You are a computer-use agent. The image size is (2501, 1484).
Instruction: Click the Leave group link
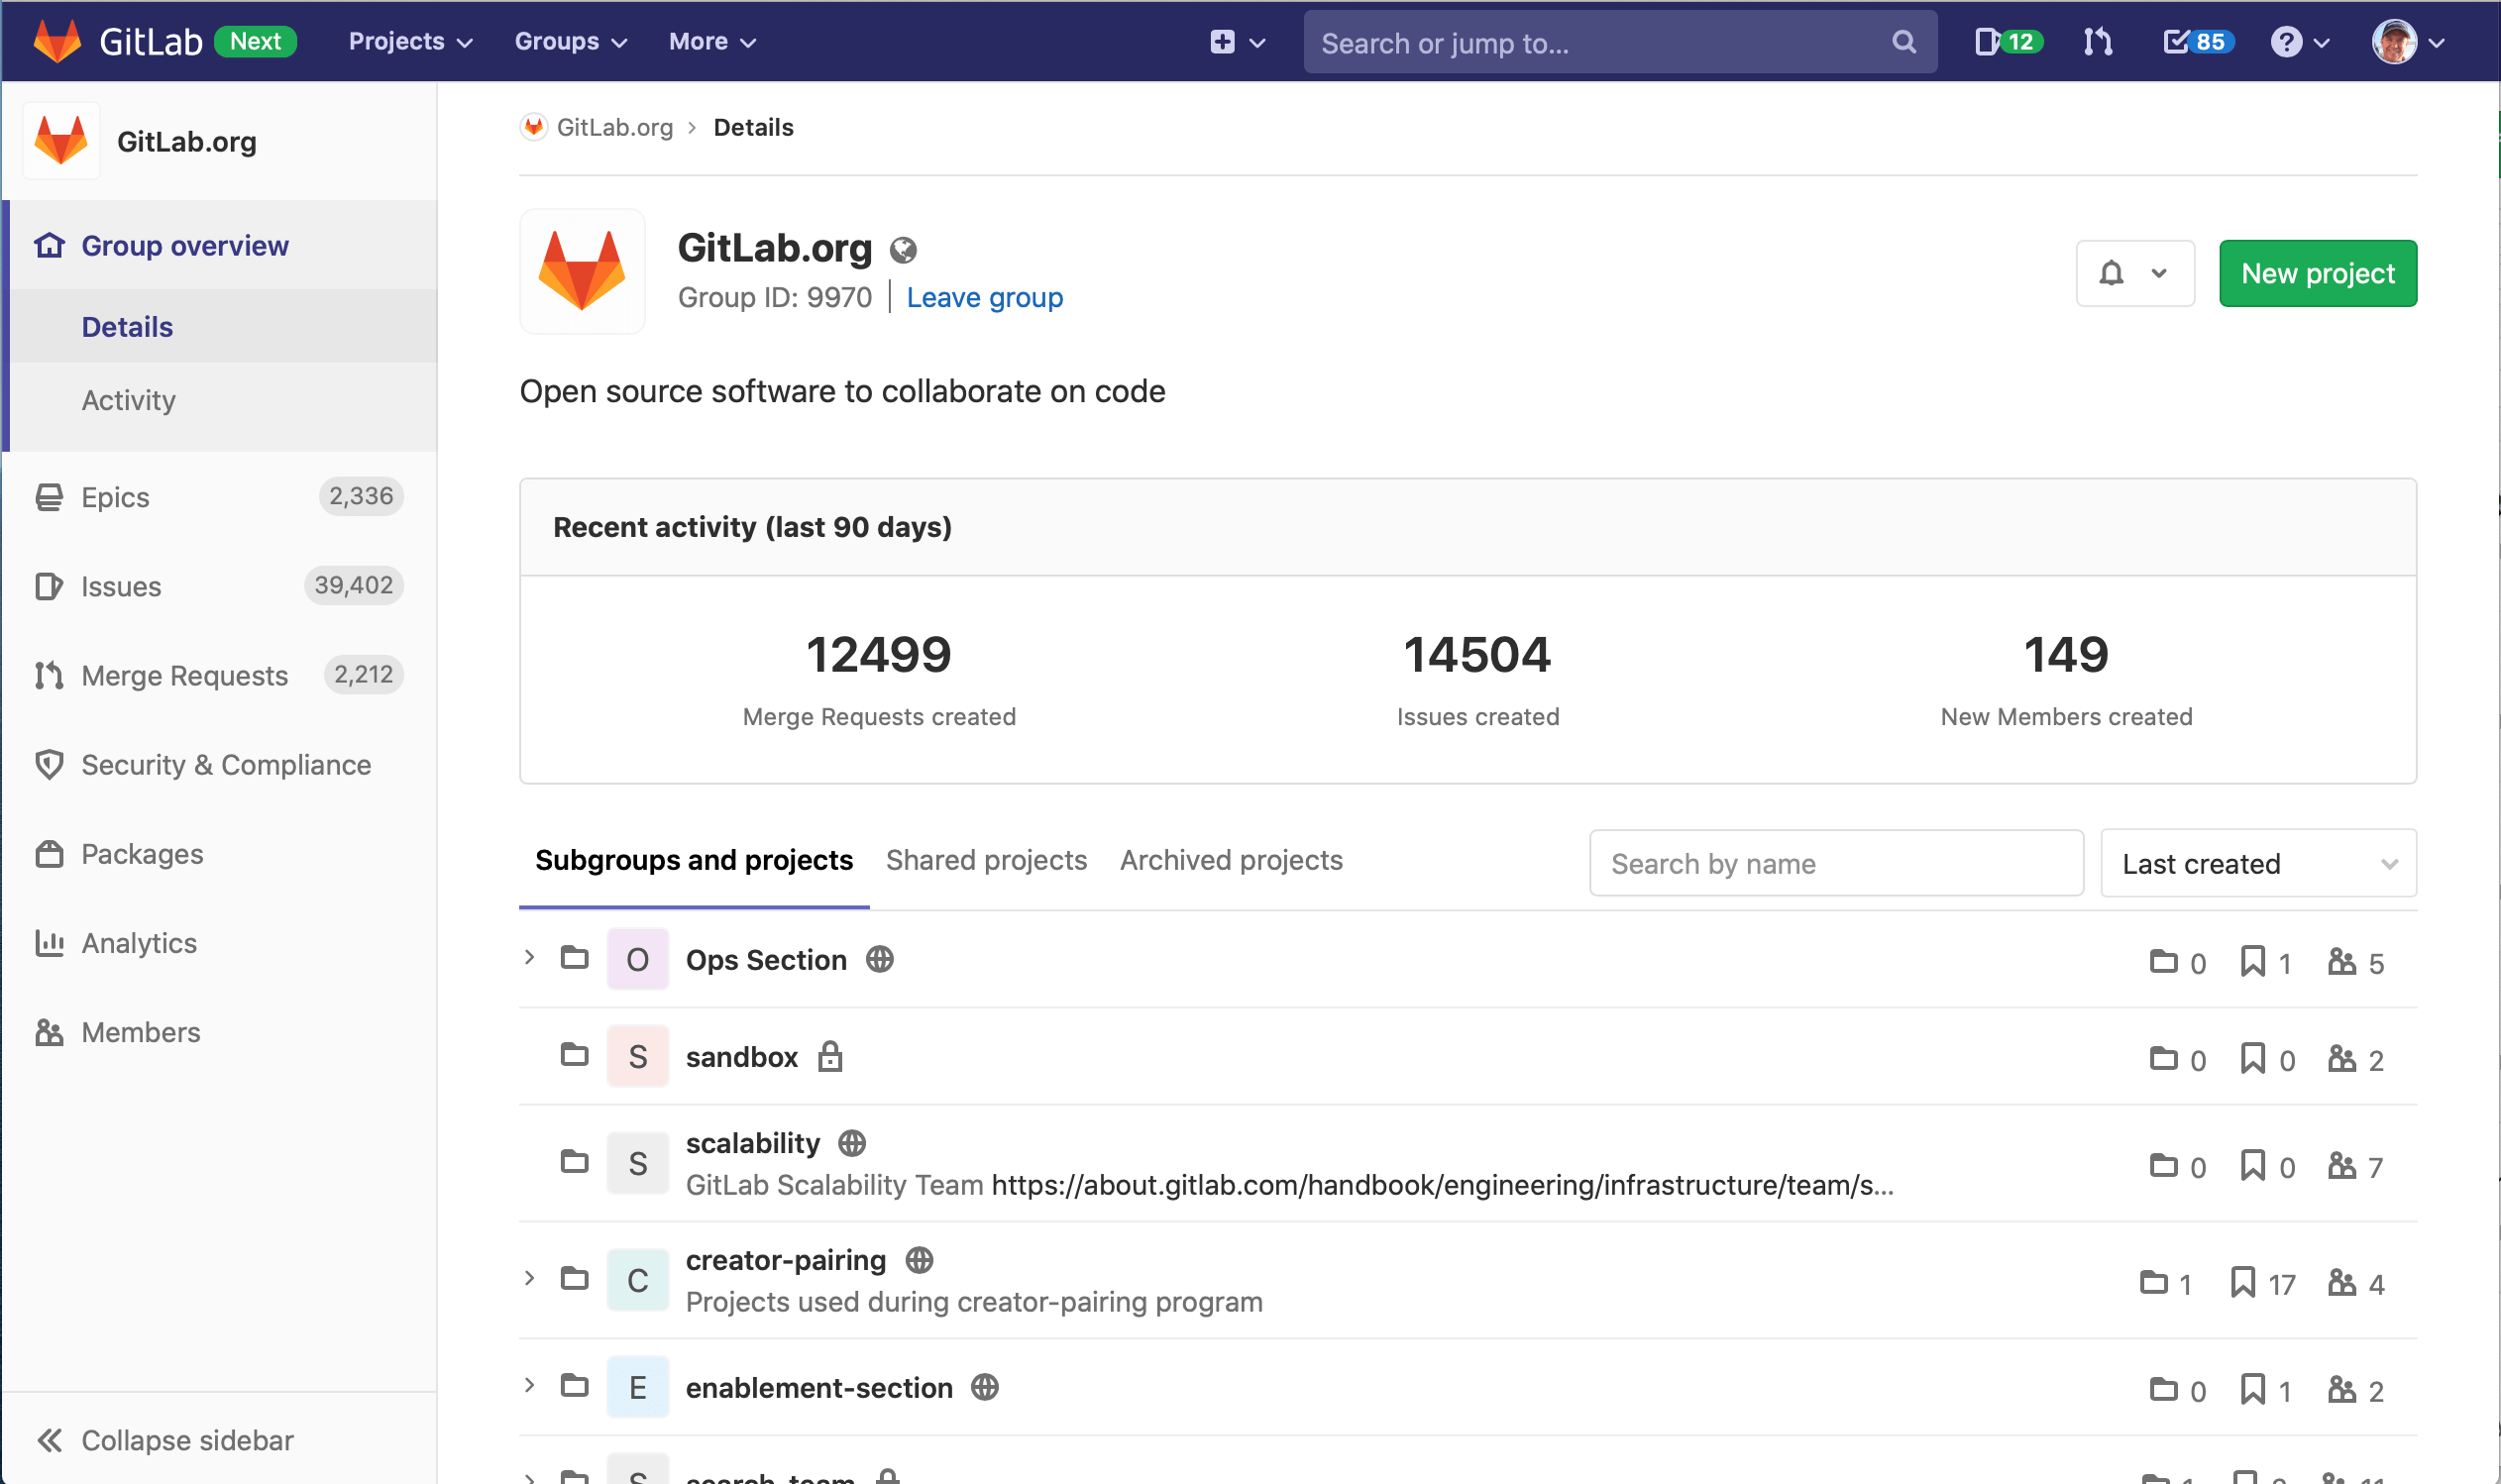985,297
